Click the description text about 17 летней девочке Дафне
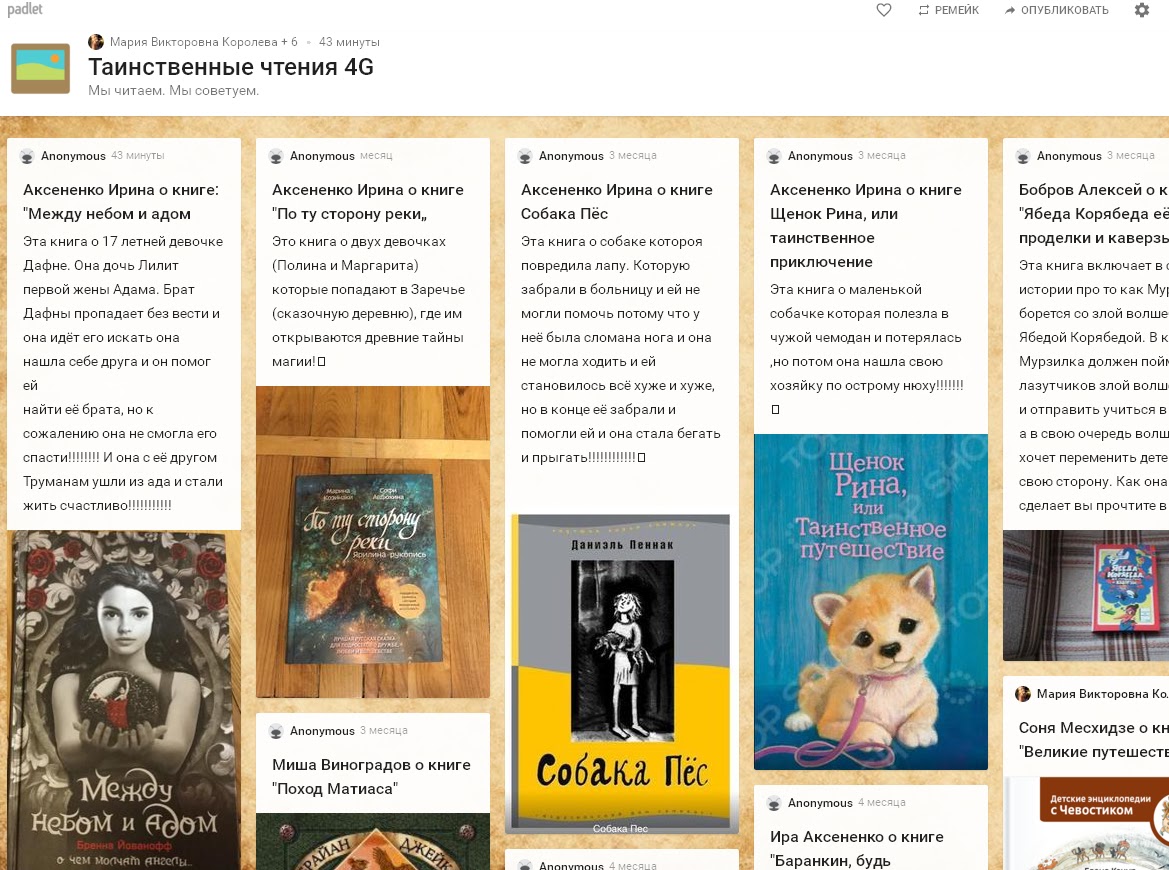This screenshot has width=1169, height=870. point(123,373)
